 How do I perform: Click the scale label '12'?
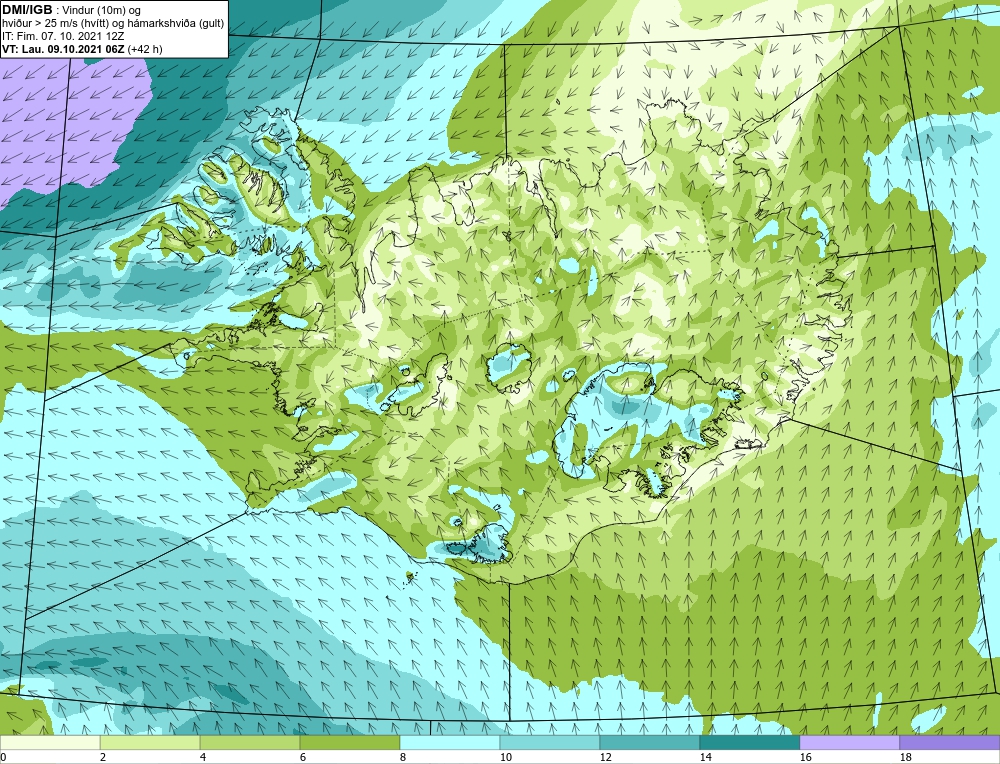(x=606, y=757)
